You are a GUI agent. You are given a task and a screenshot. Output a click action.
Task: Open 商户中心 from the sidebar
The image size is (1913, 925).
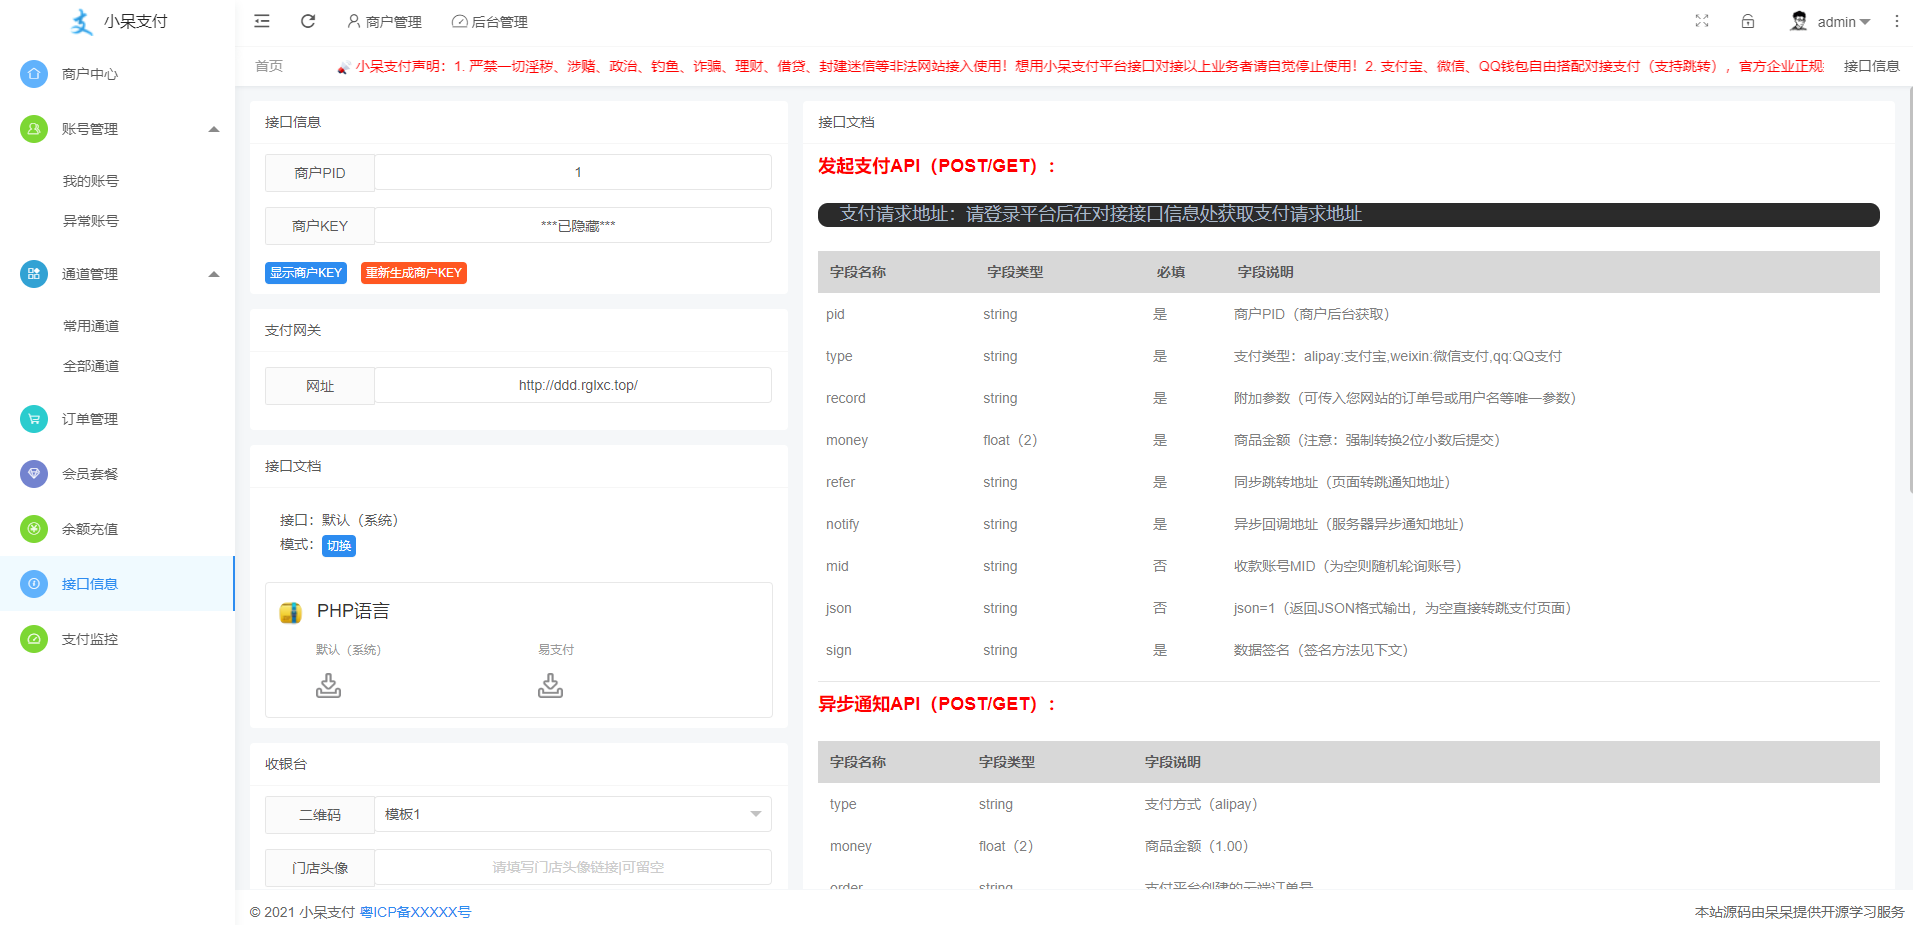[91, 73]
